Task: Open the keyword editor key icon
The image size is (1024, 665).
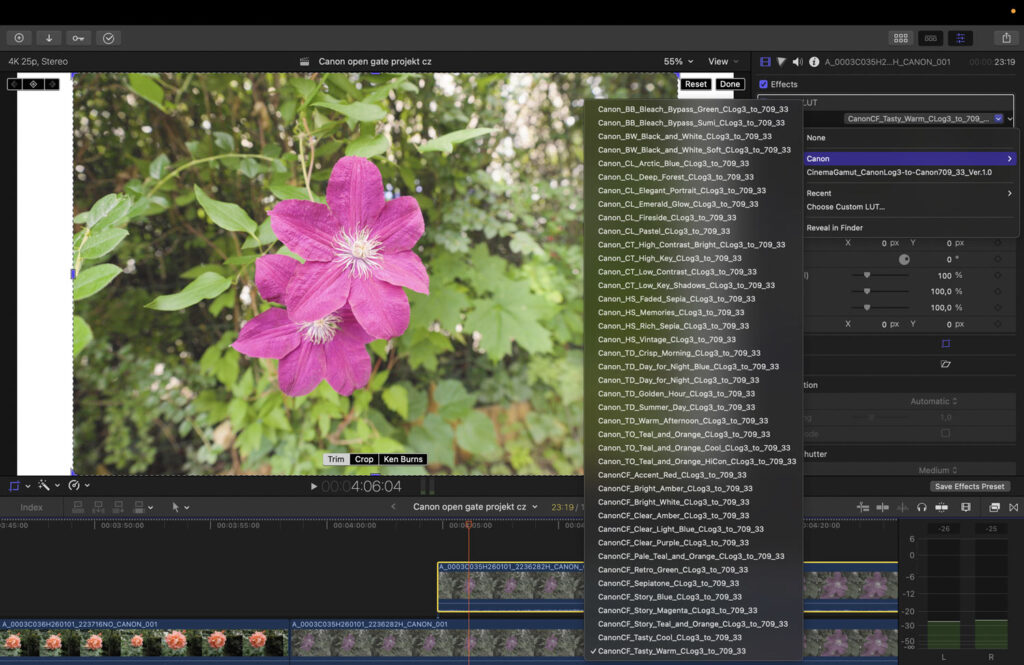Action: point(78,38)
